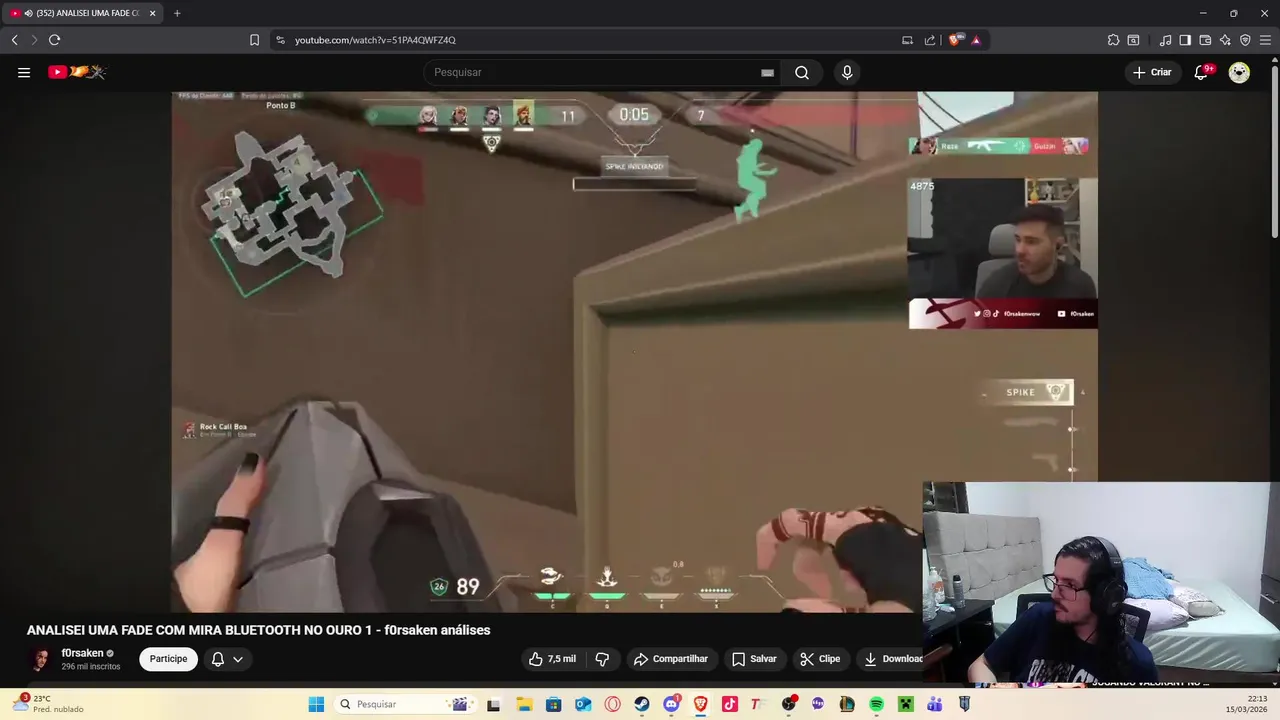Dislike the video
Viewport: 1280px width, 720px height.
pos(602,659)
